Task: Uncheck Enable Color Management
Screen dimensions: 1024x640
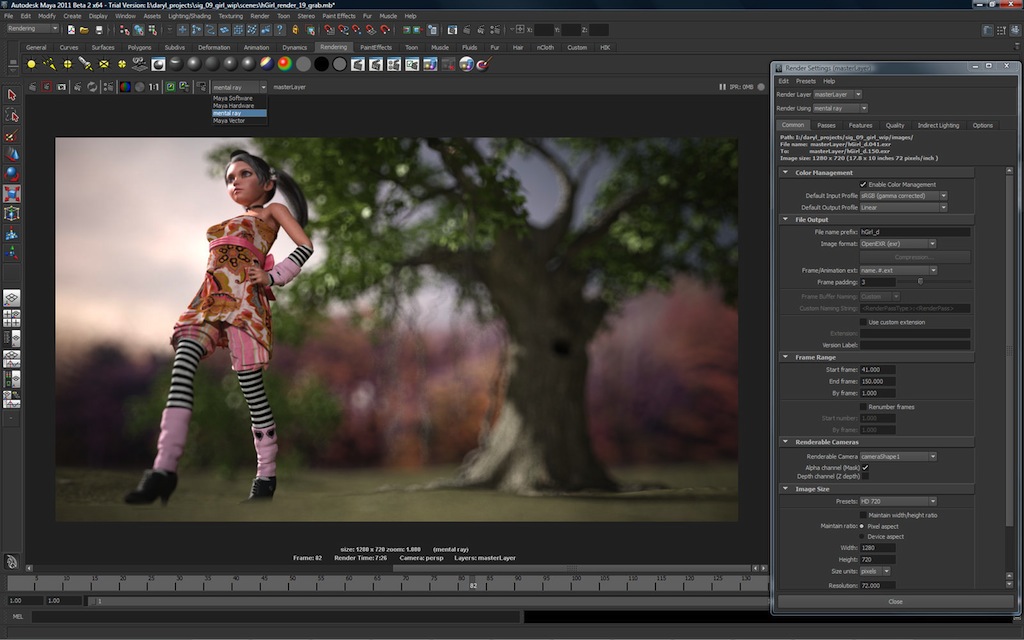Action: [863, 184]
